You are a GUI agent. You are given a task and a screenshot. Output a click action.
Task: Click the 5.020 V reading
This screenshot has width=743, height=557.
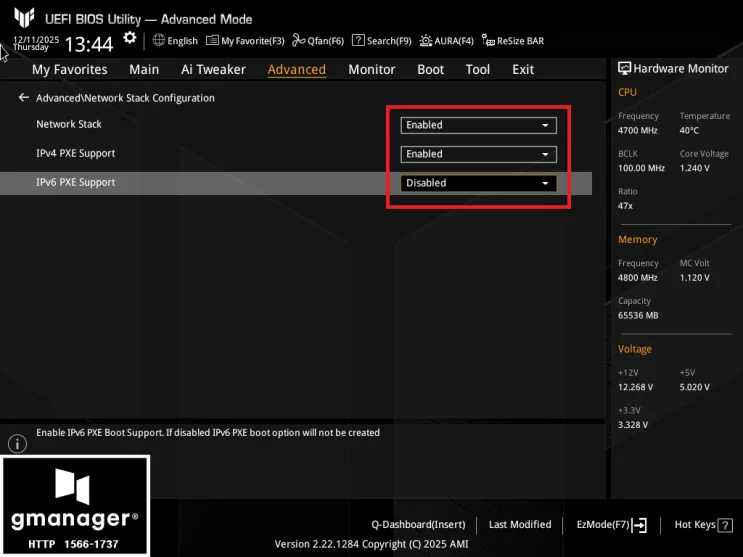pos(694,387)
